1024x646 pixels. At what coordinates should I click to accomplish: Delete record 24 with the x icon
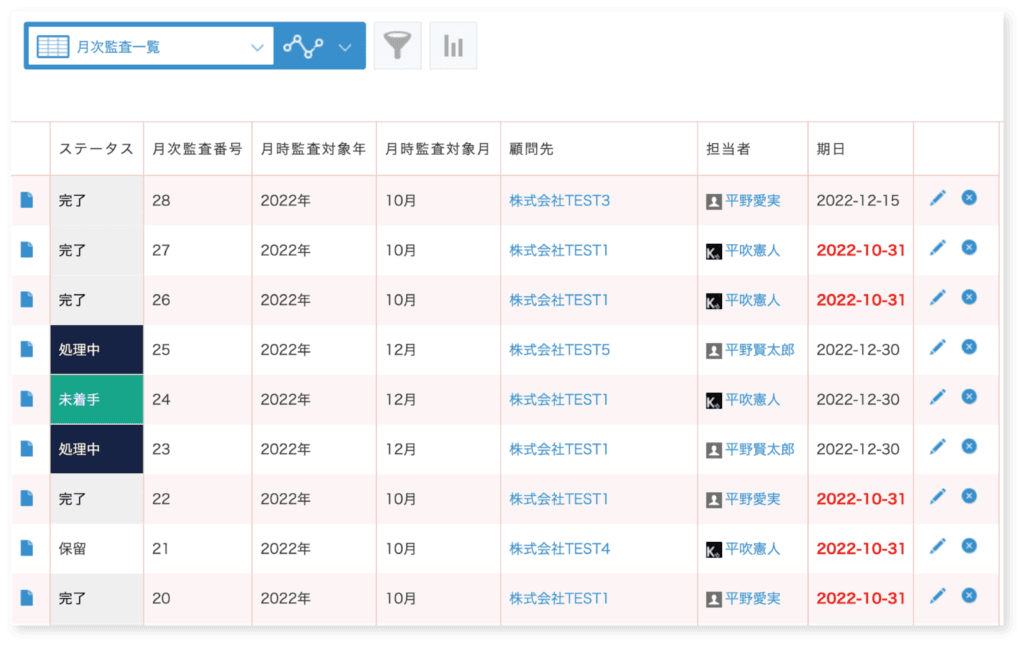(x=969, y=396)
